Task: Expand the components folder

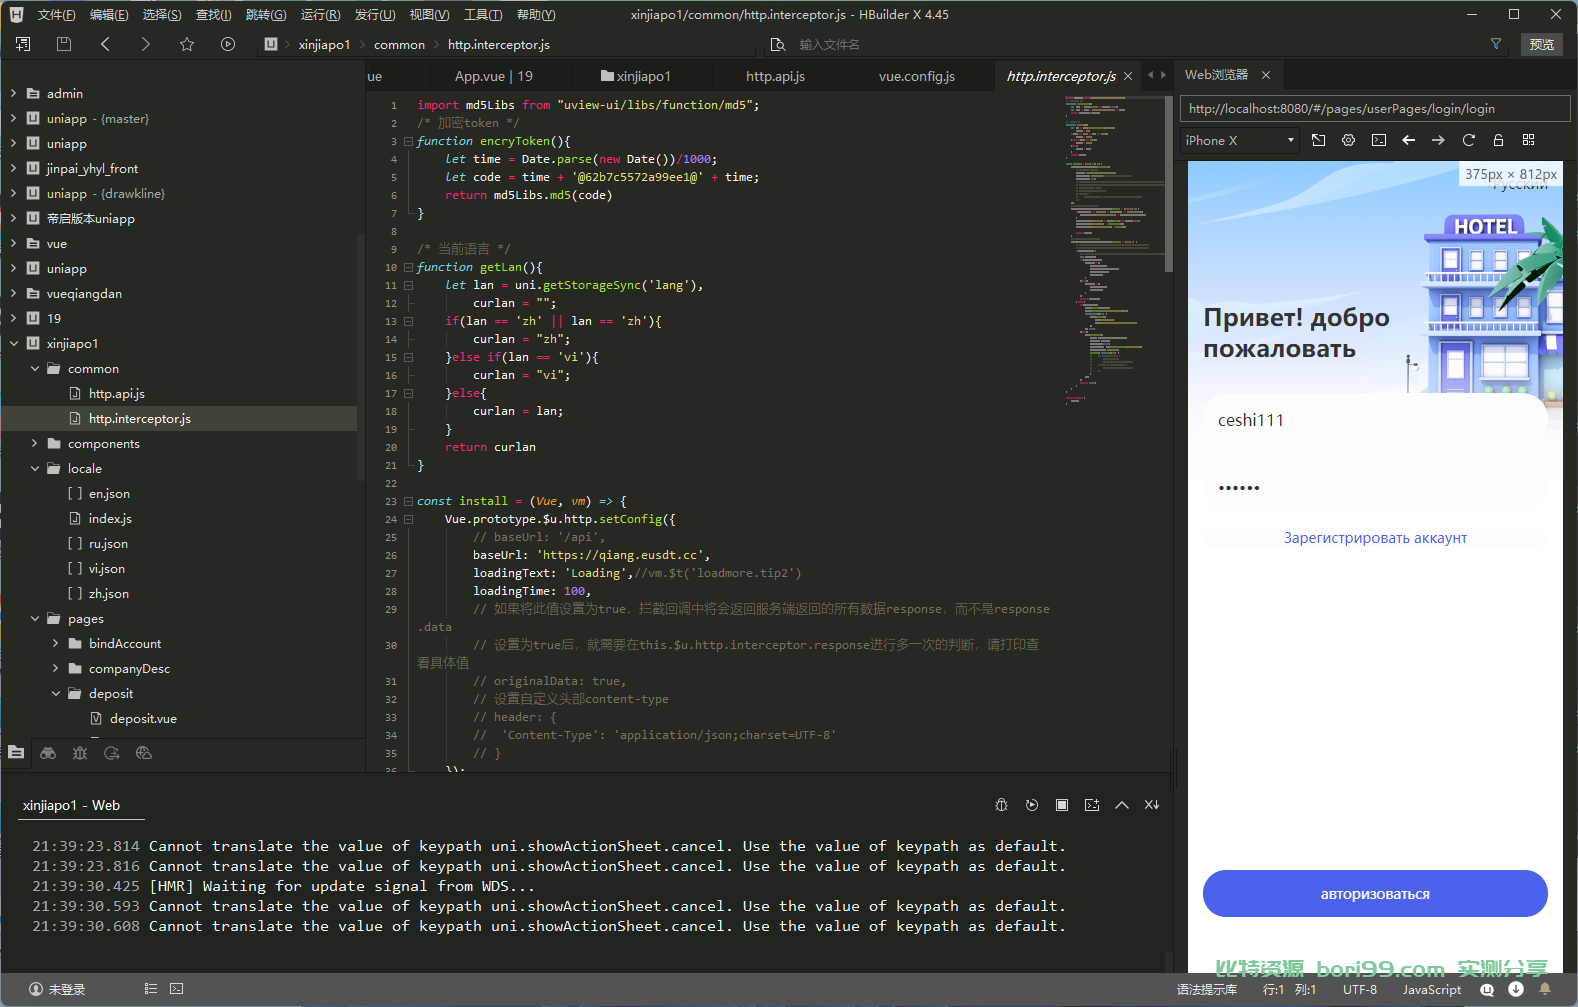Action: point(35,443)
